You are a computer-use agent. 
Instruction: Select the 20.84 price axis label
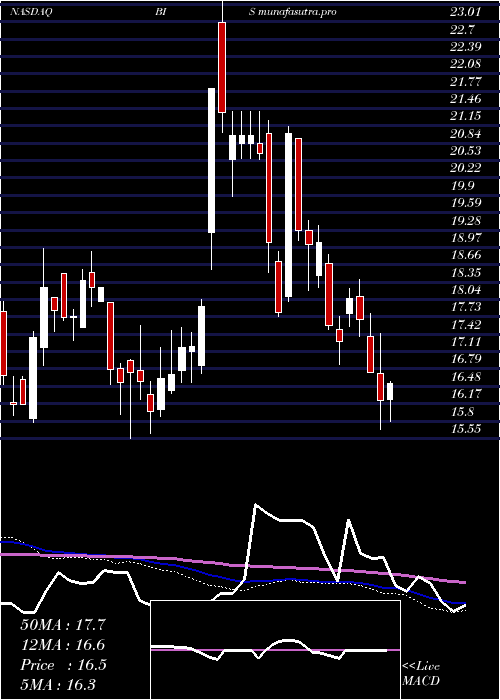point(466,133)
